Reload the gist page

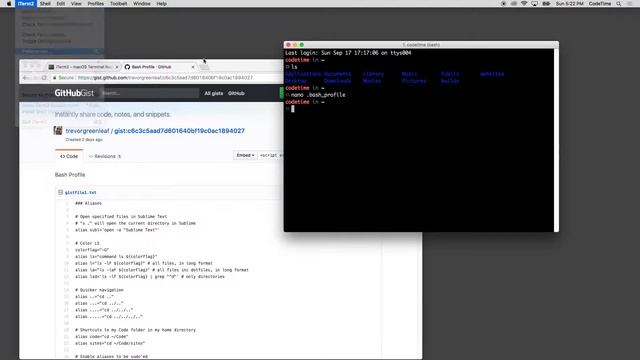tap(44, 78)
